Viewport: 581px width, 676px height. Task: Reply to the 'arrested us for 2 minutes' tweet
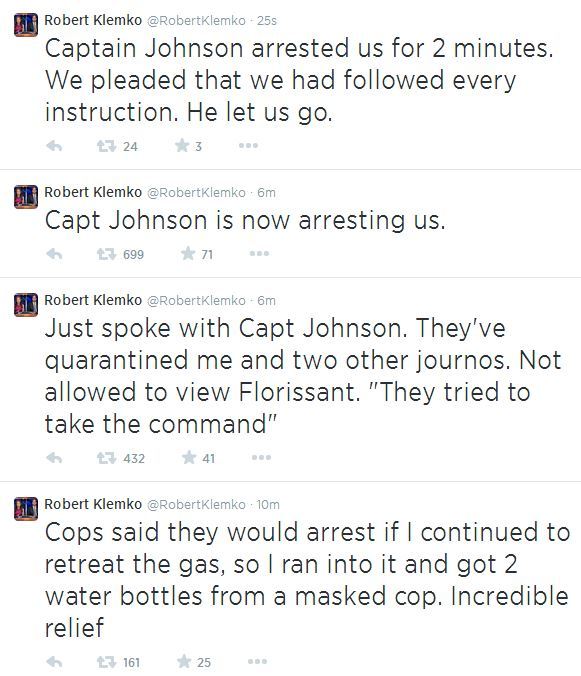coord(54,146)
